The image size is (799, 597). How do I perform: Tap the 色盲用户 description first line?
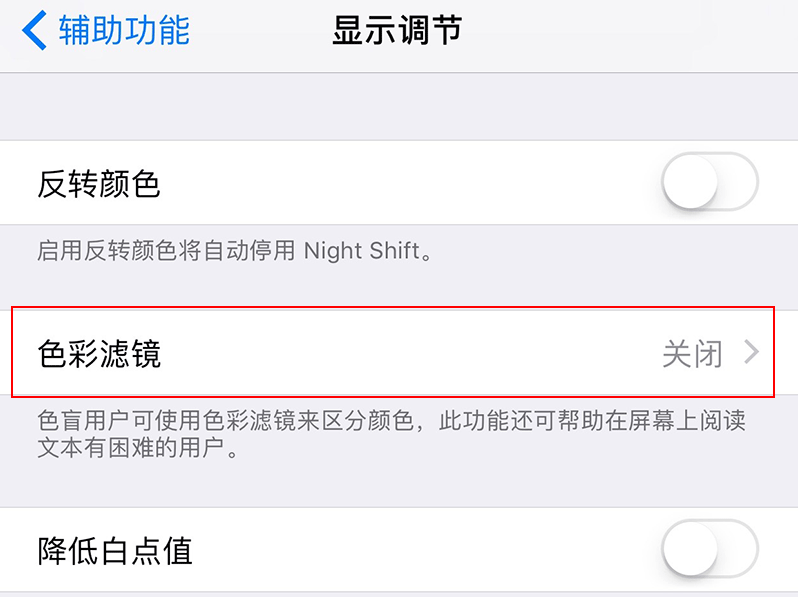tap(390, 418)
